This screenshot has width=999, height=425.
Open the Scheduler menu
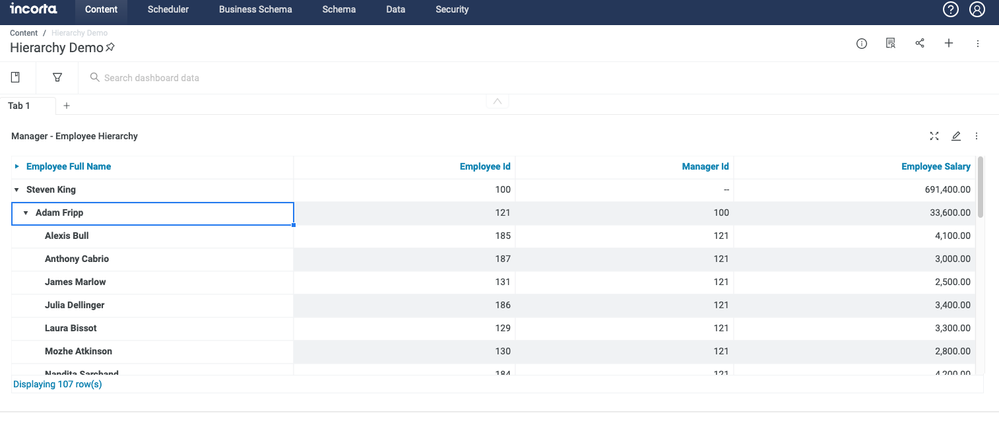(x=168, y=10)
